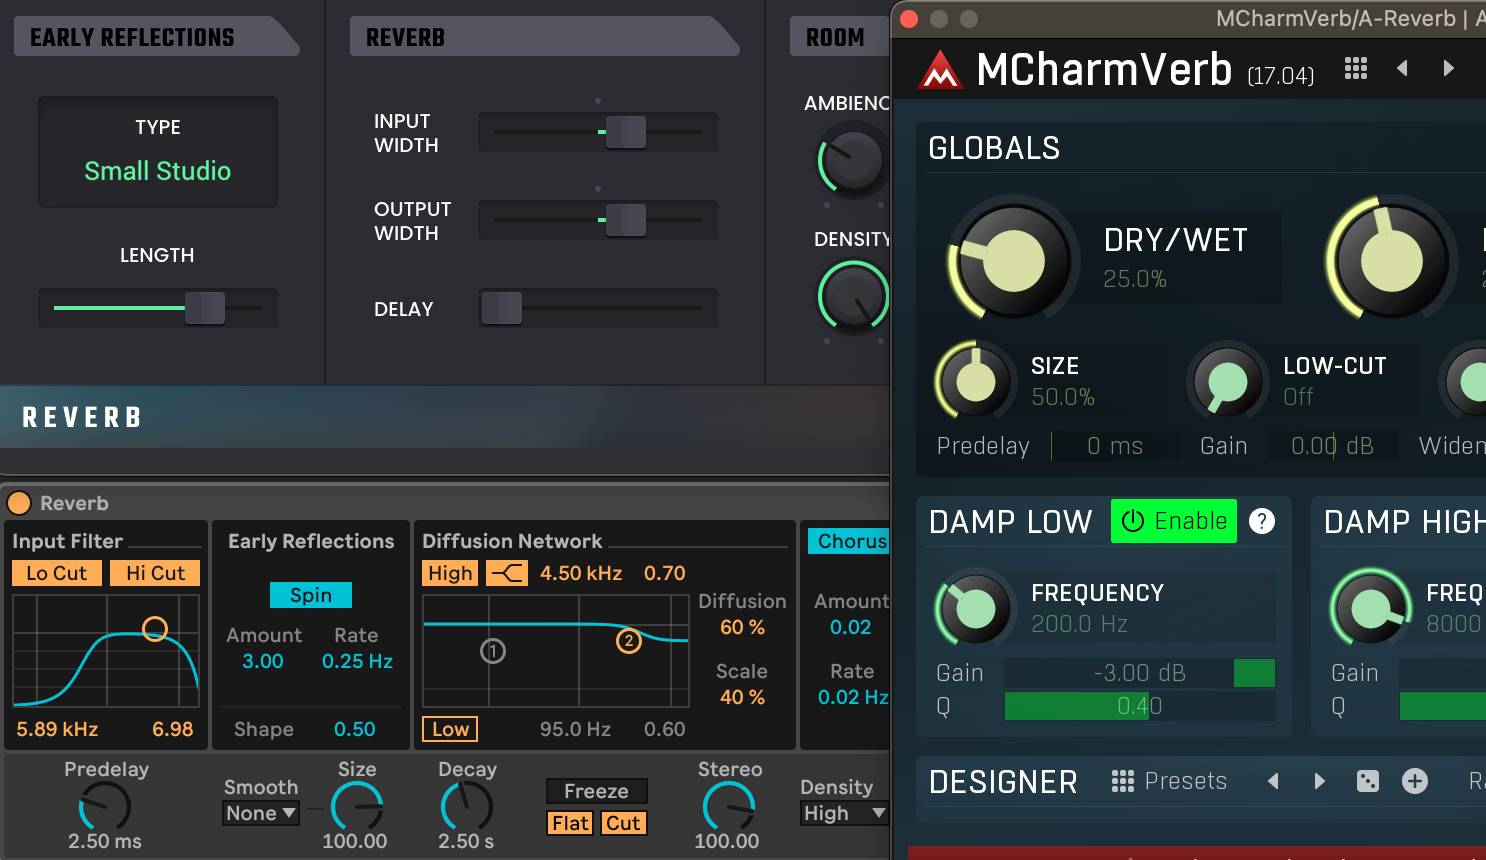Click the MCharmVerb red logo

(940, 70)
